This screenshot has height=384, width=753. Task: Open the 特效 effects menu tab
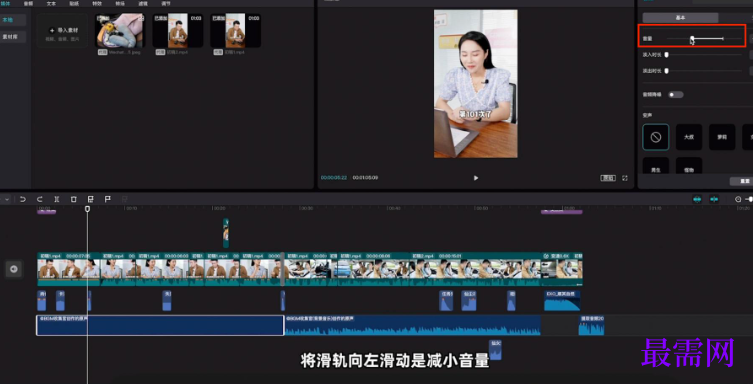tap(97, 3)
